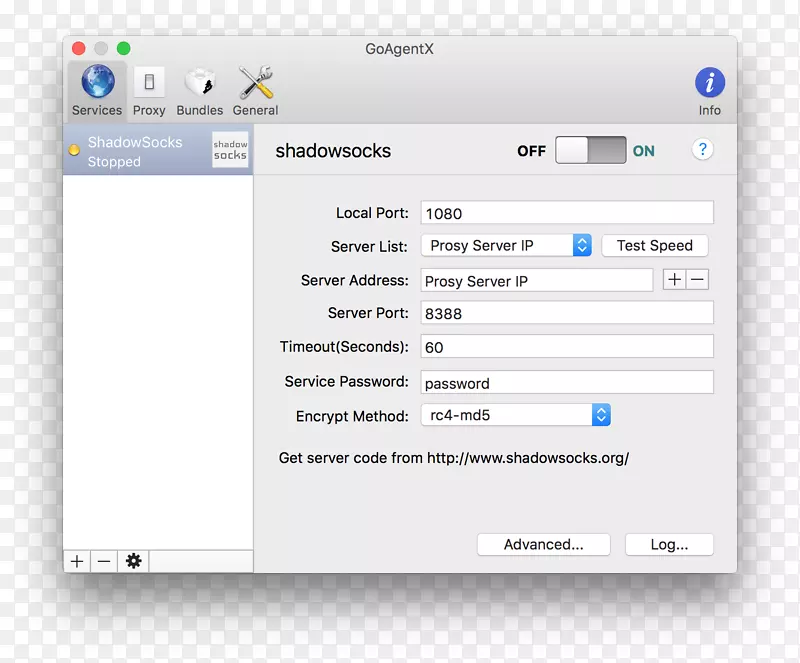The height and width of the screenshot is (663, 800).
Task: Toggle the shadowsocks OFF/ON switch
Action: coord(590,150)
